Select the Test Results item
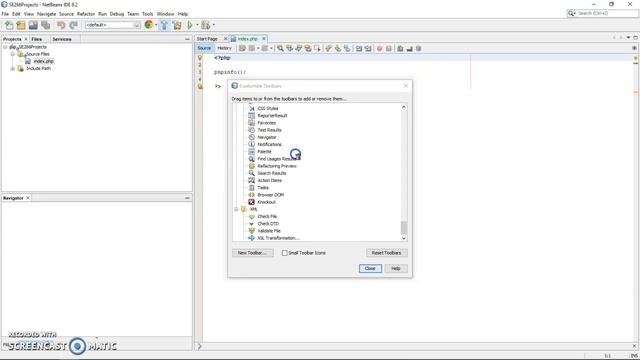 point(269,130)
